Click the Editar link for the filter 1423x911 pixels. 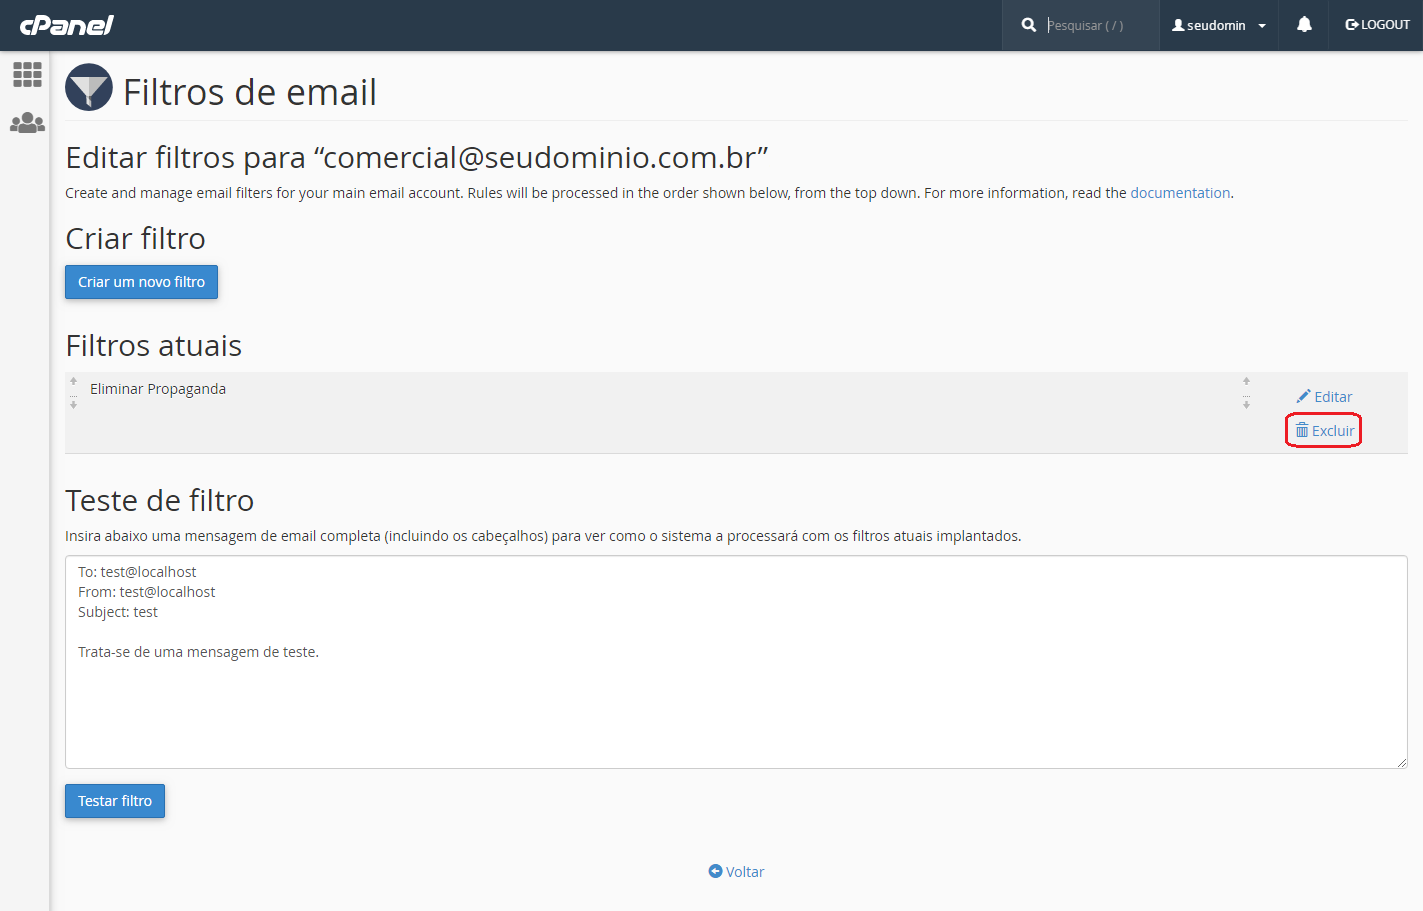[1324, 397]
